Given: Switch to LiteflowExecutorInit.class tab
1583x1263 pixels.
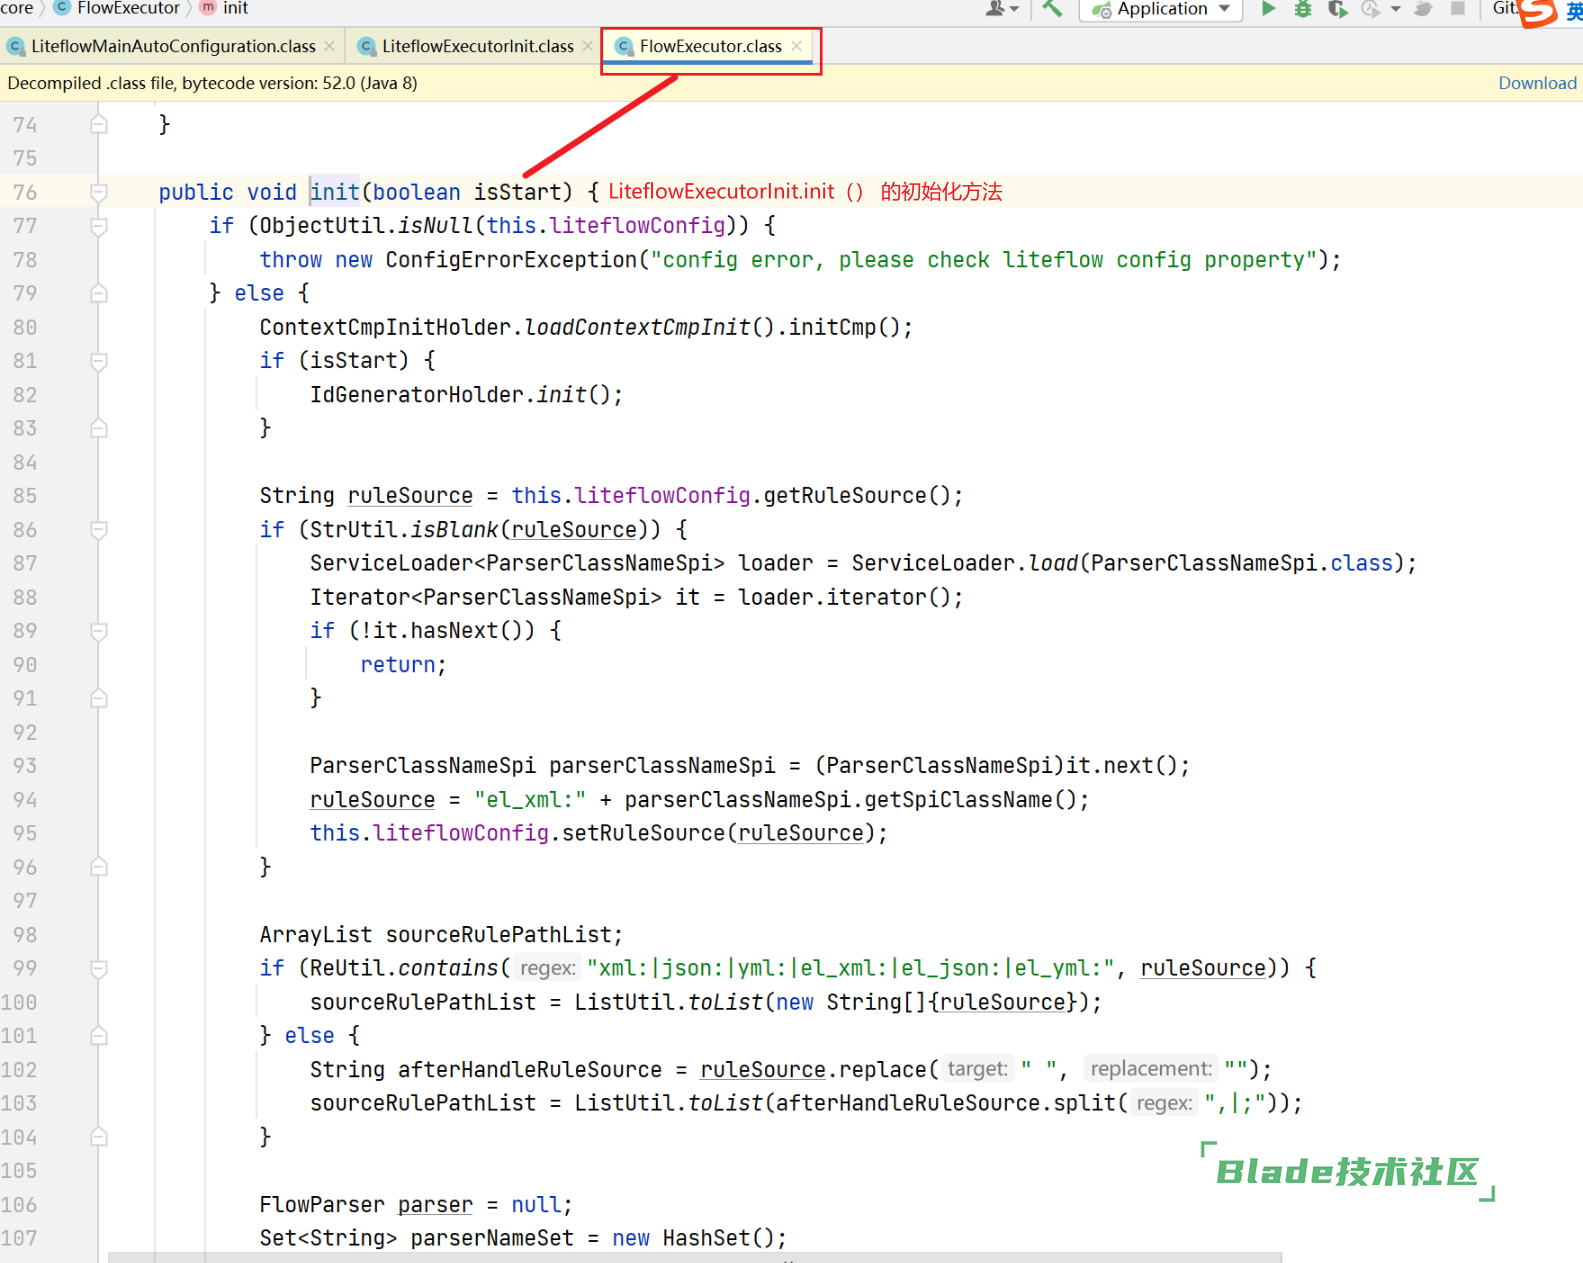Looking at the screenshot, I should coord(476,46).
